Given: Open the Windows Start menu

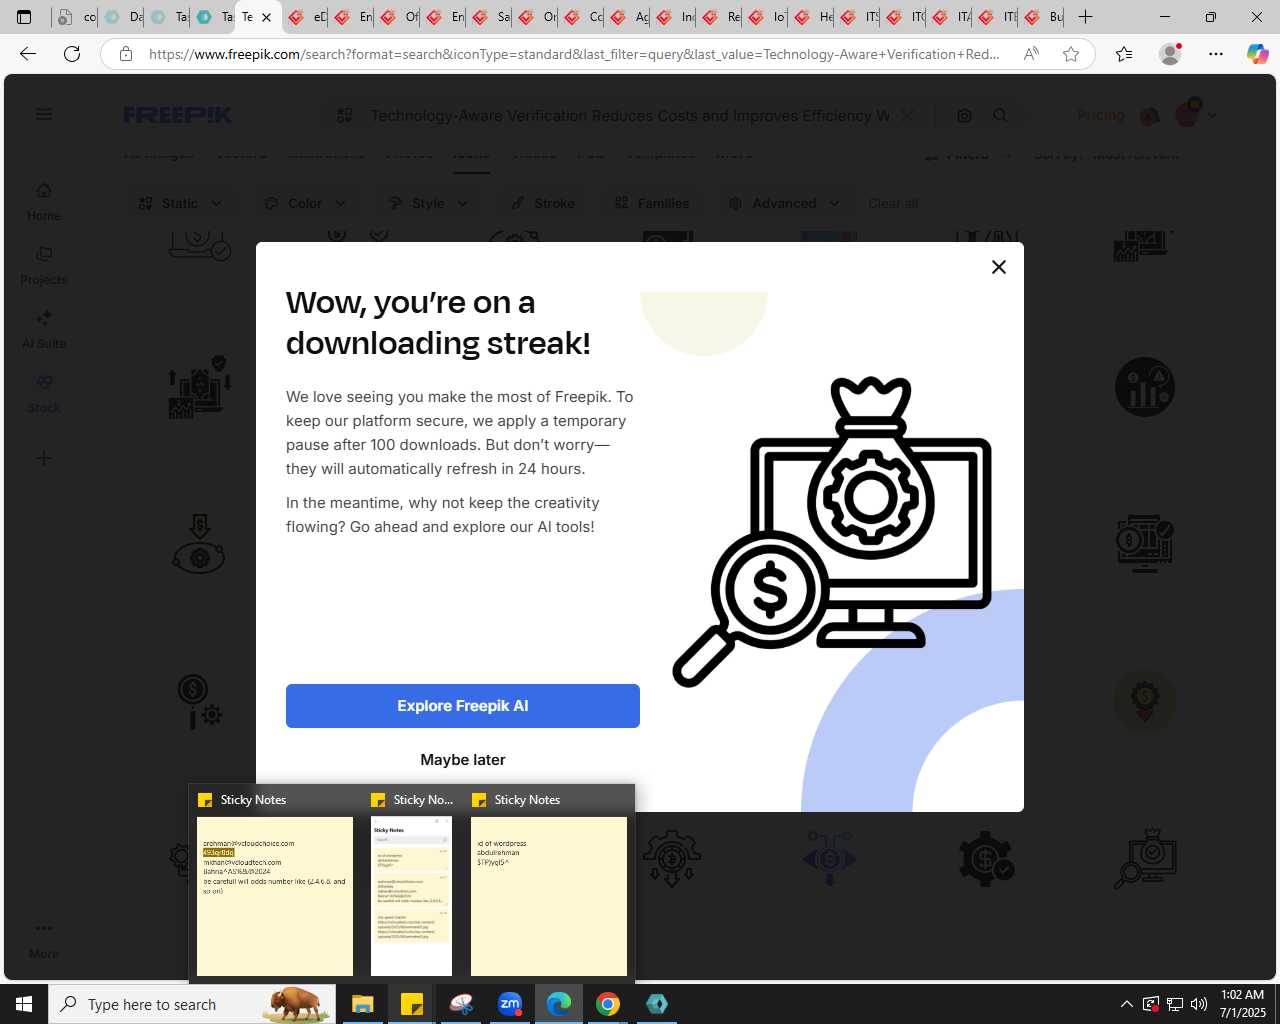Looking at the screenshot, I should [24, 1004].
